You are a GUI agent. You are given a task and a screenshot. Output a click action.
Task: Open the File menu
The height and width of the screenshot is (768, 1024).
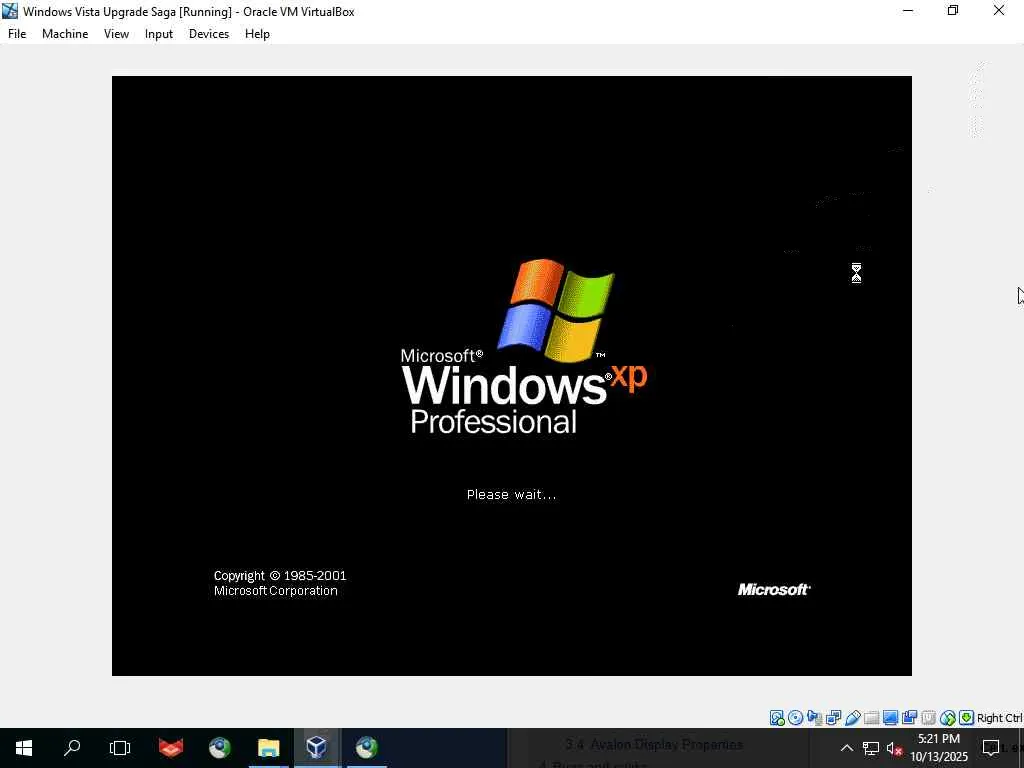coord(17,33)
